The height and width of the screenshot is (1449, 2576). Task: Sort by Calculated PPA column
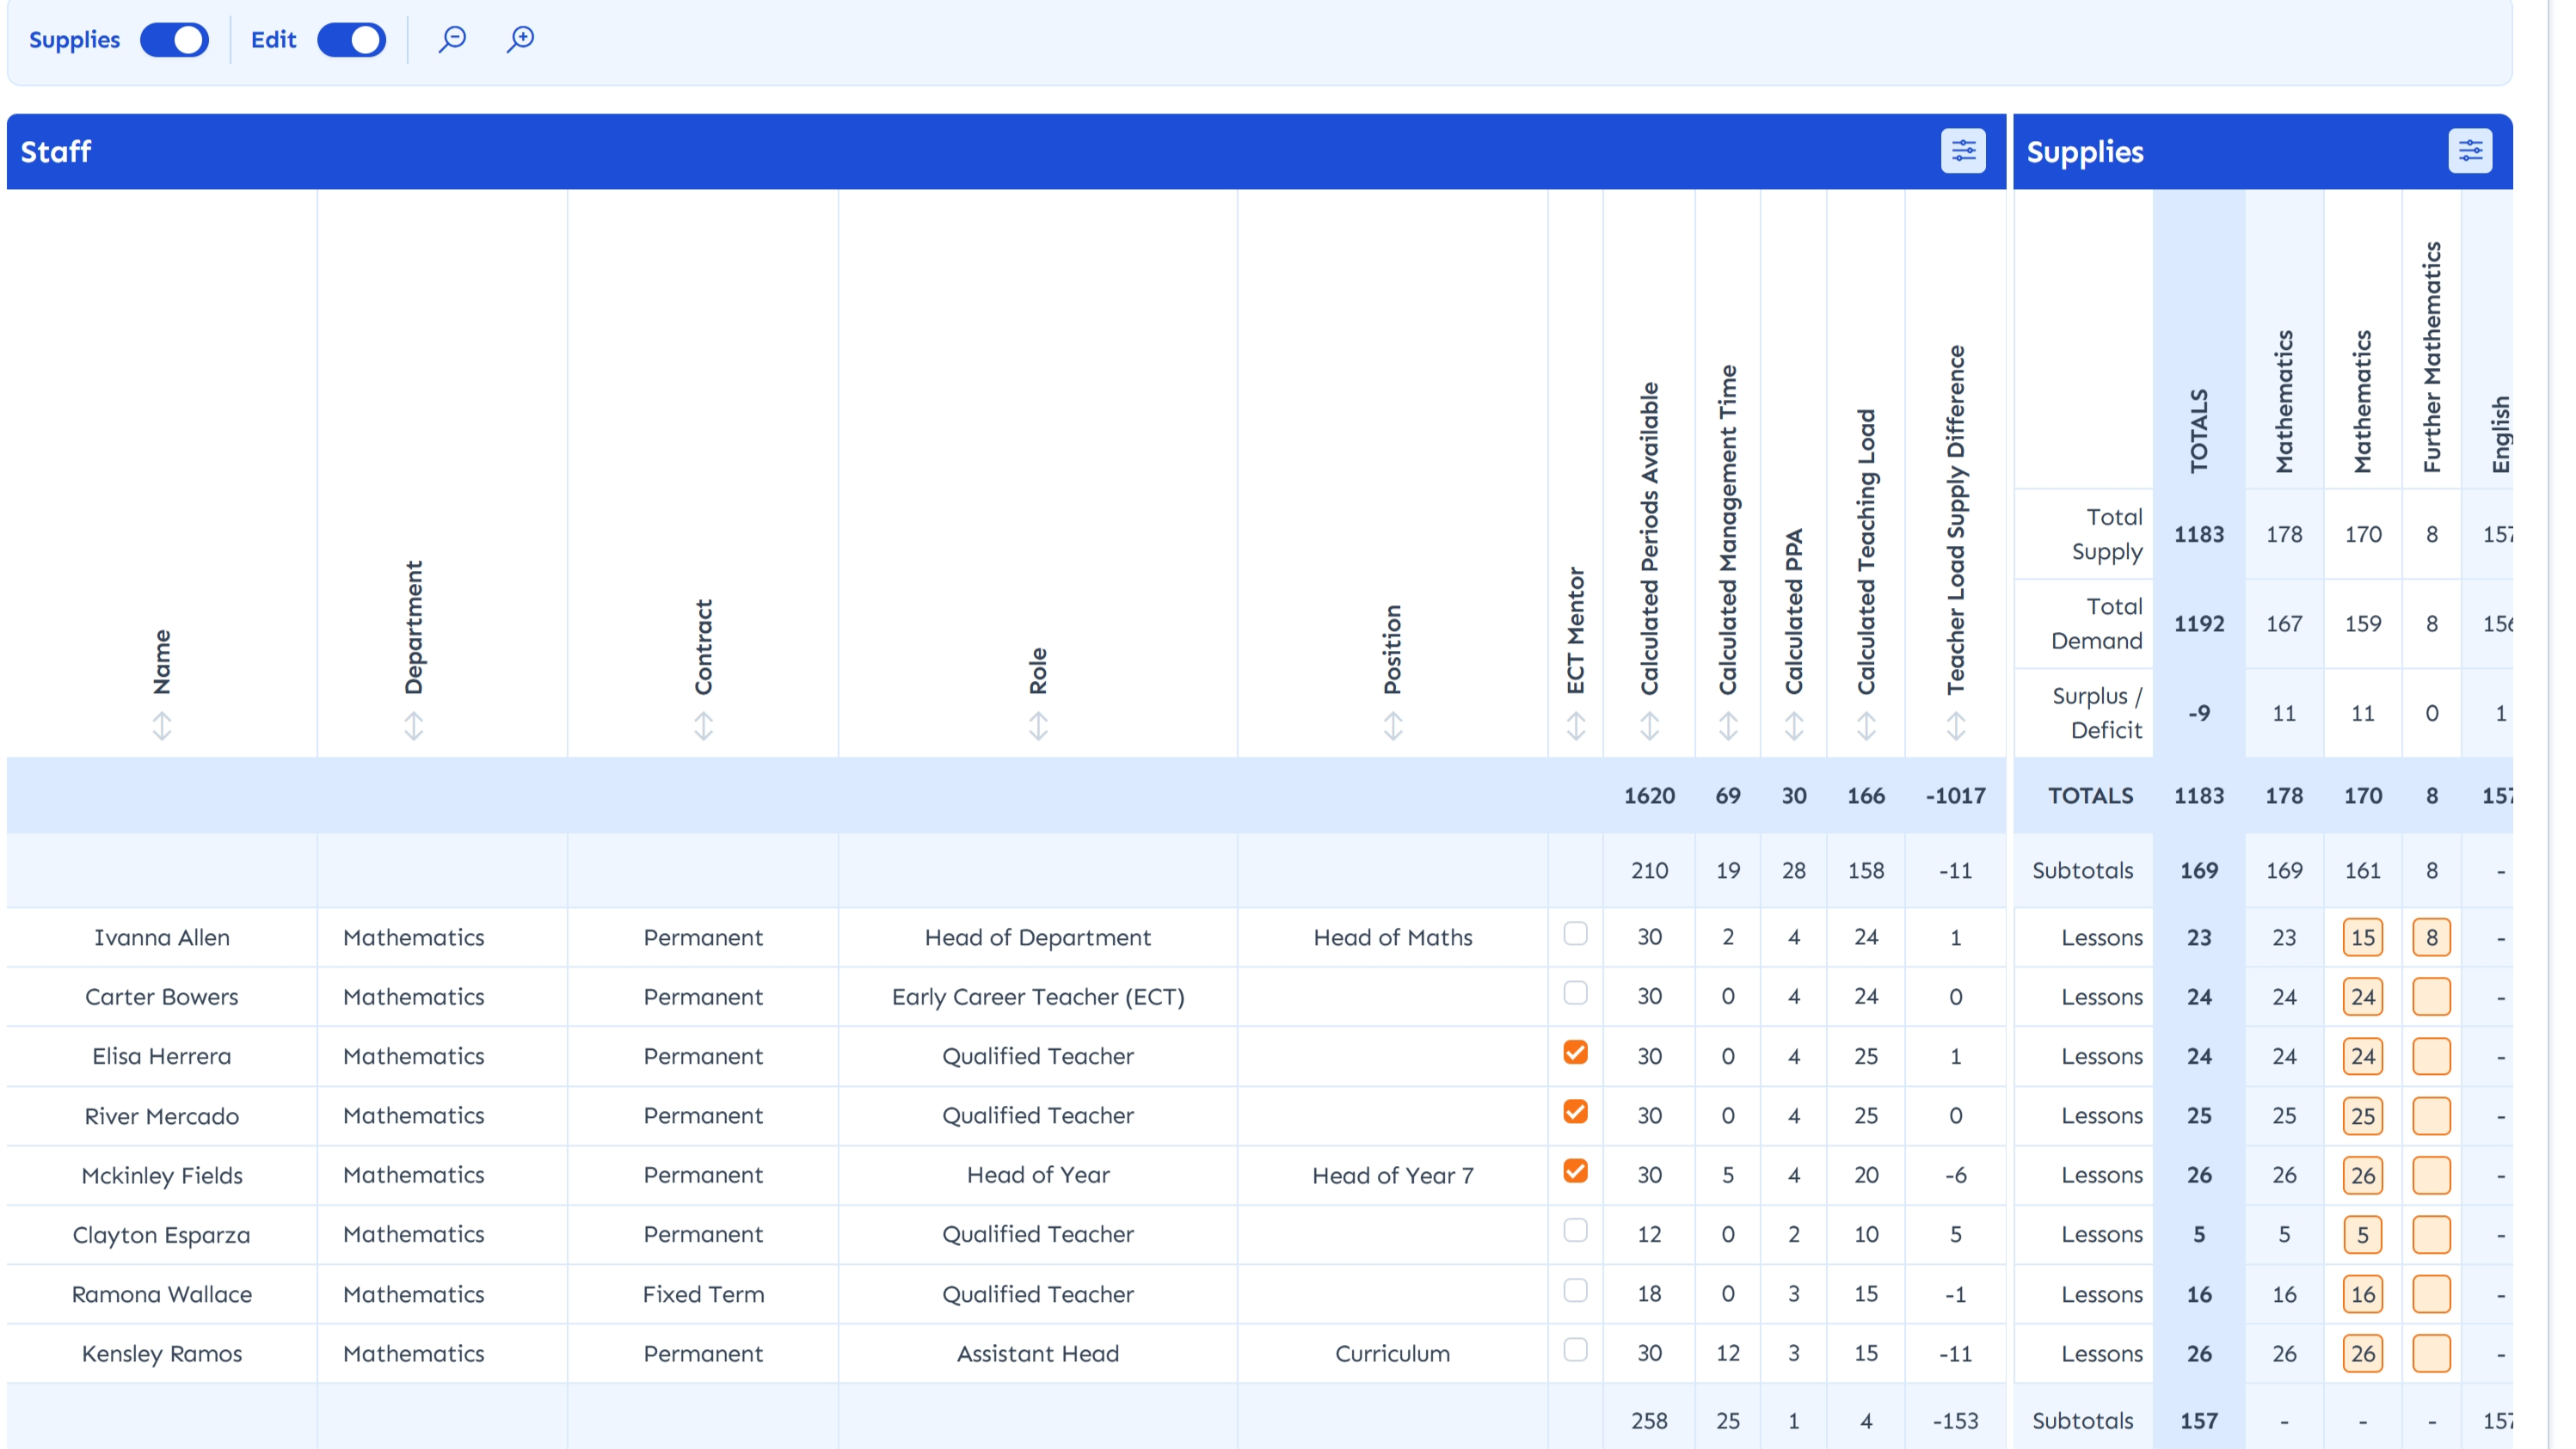pyautogui.click(x=1794, y=727)
